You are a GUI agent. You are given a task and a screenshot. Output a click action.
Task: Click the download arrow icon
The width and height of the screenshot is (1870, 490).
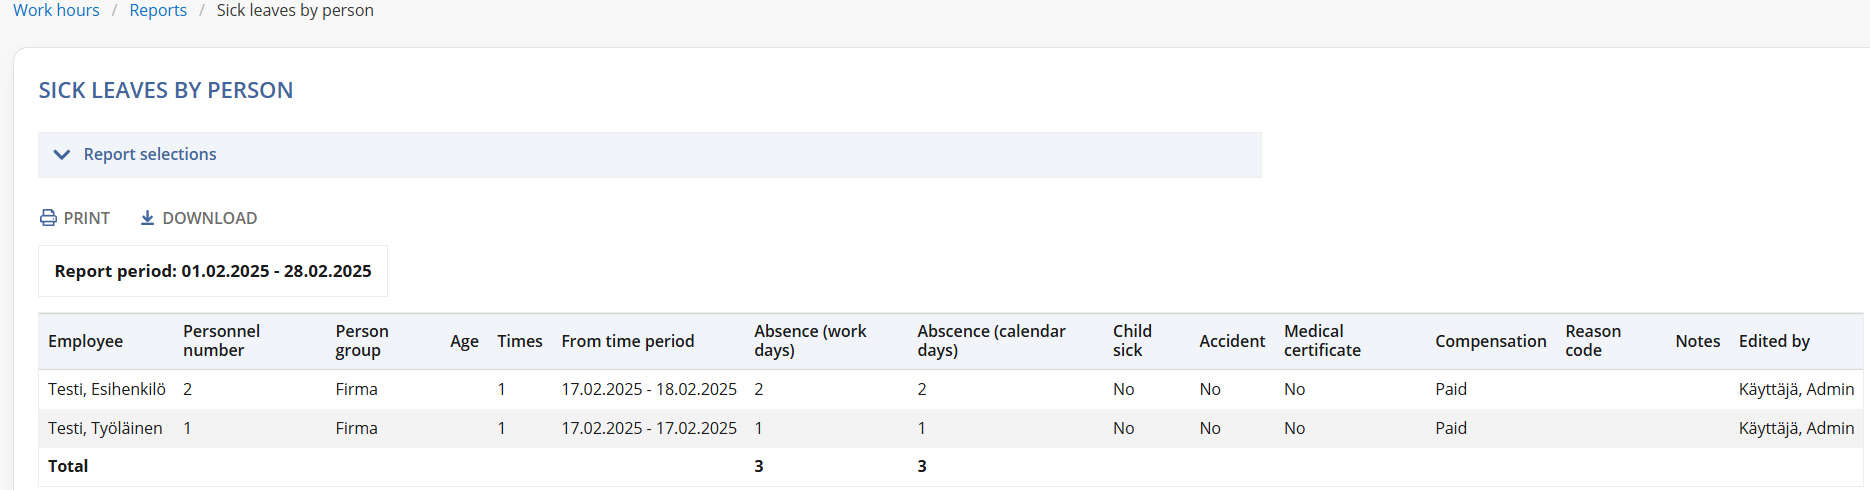click(x=147, y=218)
